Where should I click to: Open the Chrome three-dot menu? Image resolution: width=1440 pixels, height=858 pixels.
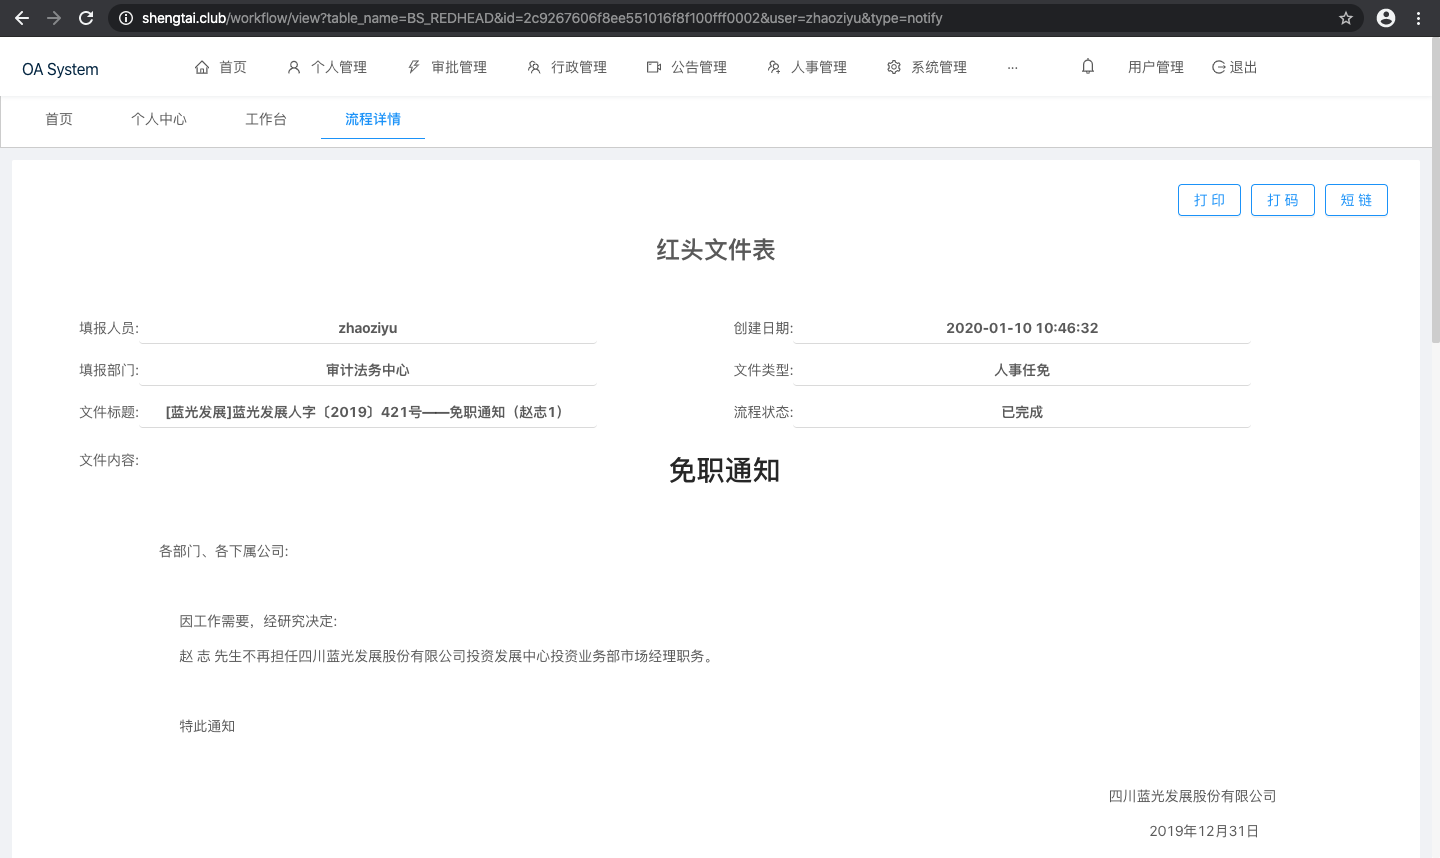1419,17
